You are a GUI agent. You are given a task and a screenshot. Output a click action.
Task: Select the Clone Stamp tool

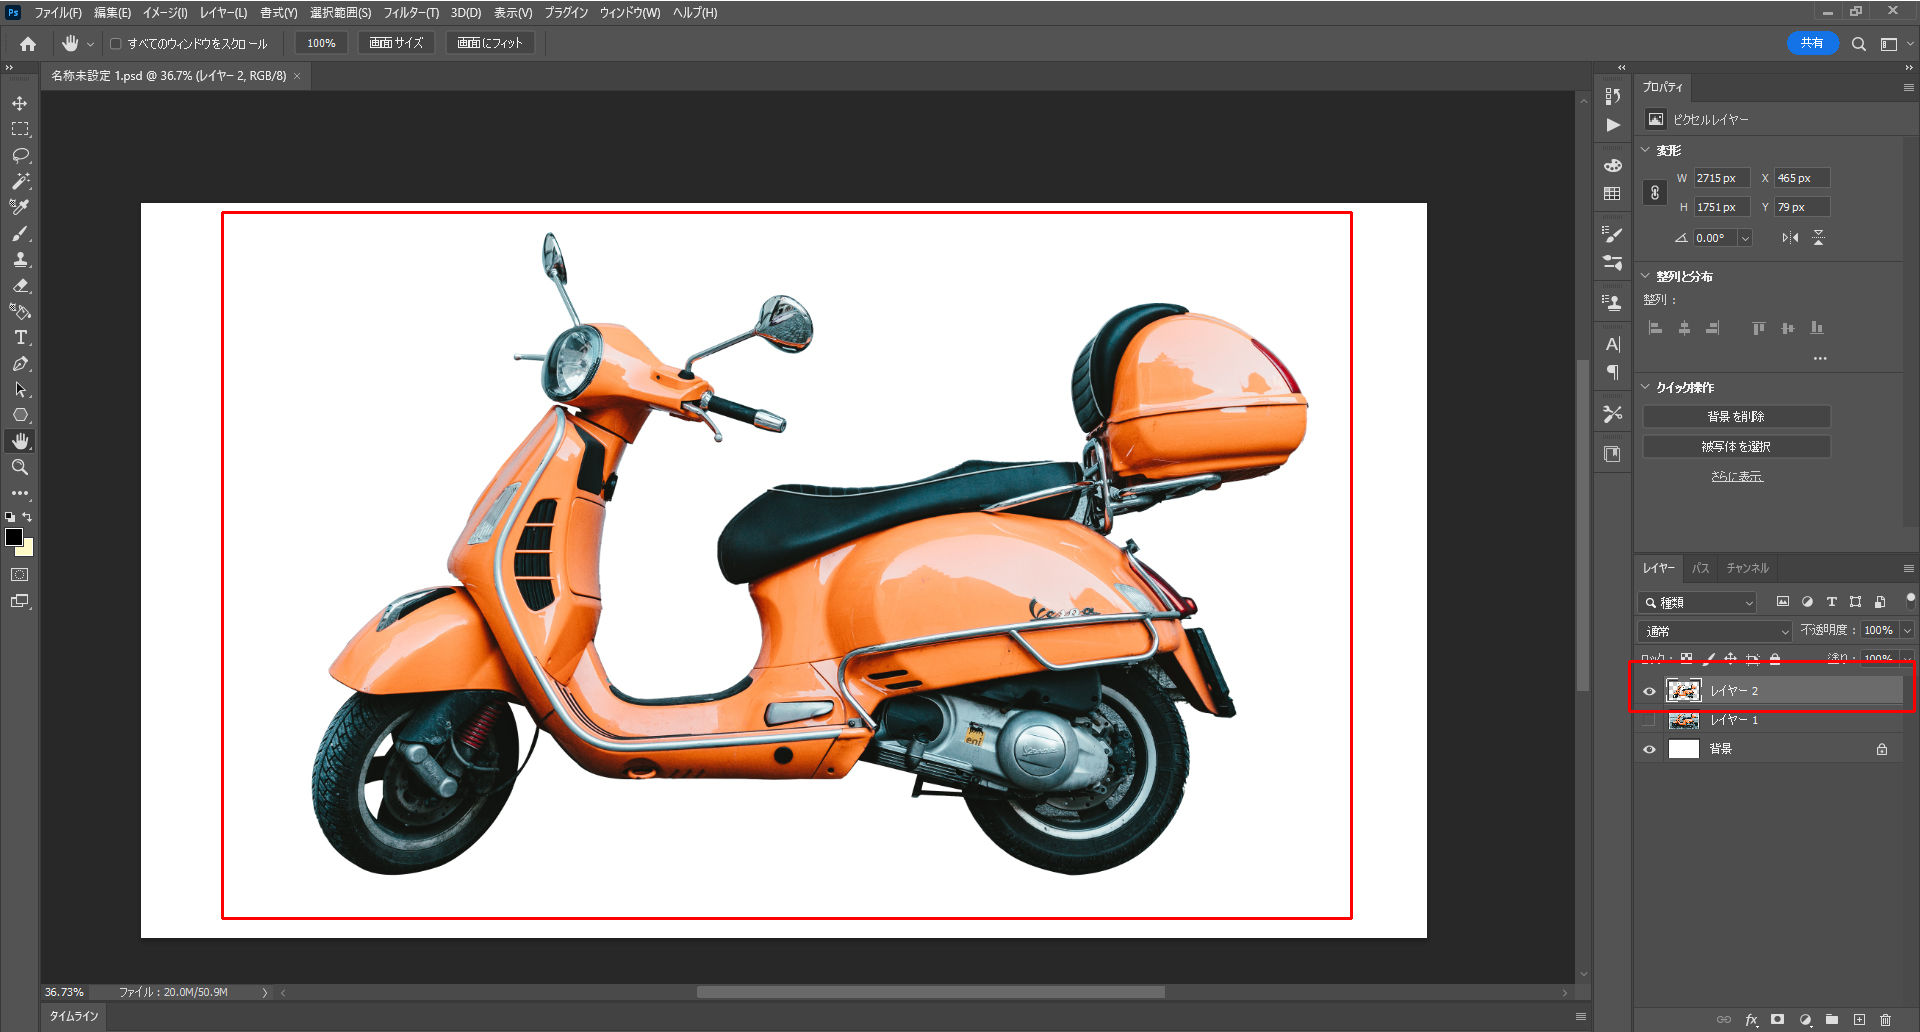point(20,260)
